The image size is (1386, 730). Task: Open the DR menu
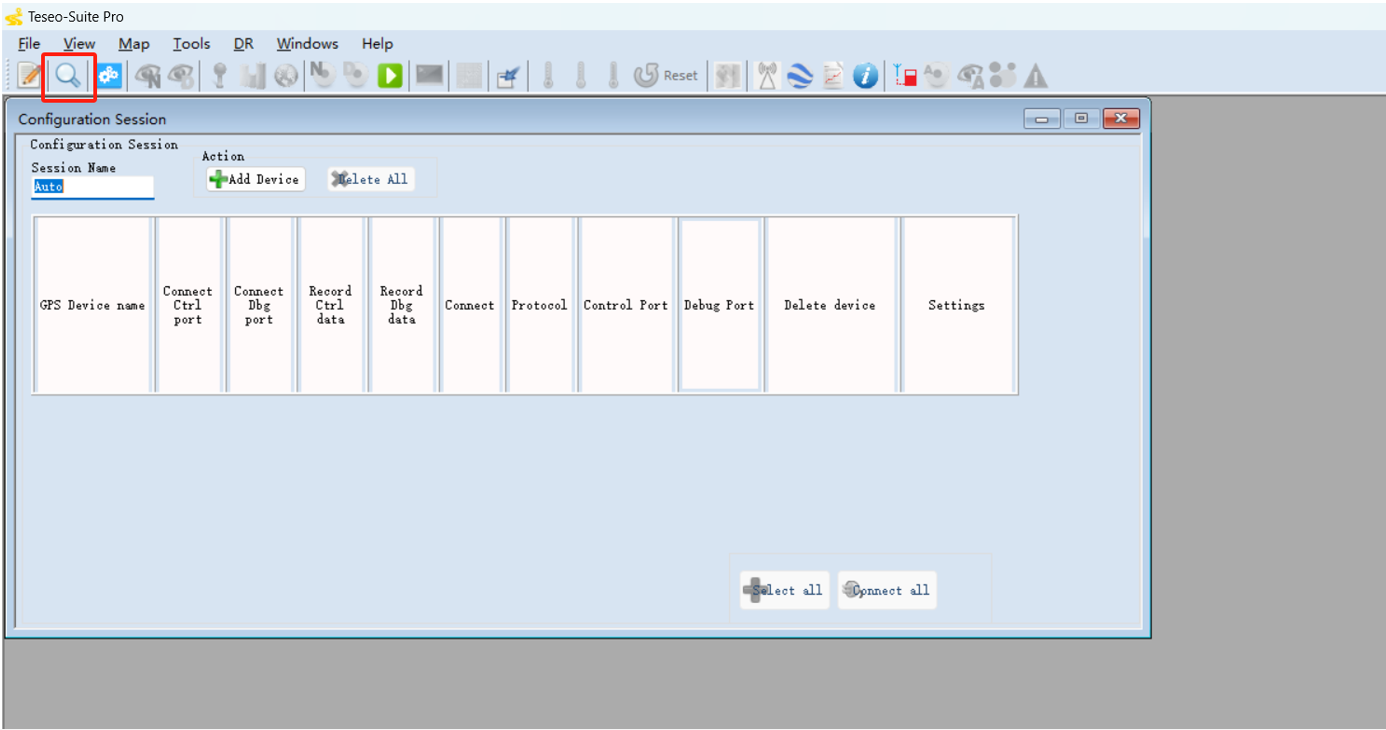click(244, 44)
